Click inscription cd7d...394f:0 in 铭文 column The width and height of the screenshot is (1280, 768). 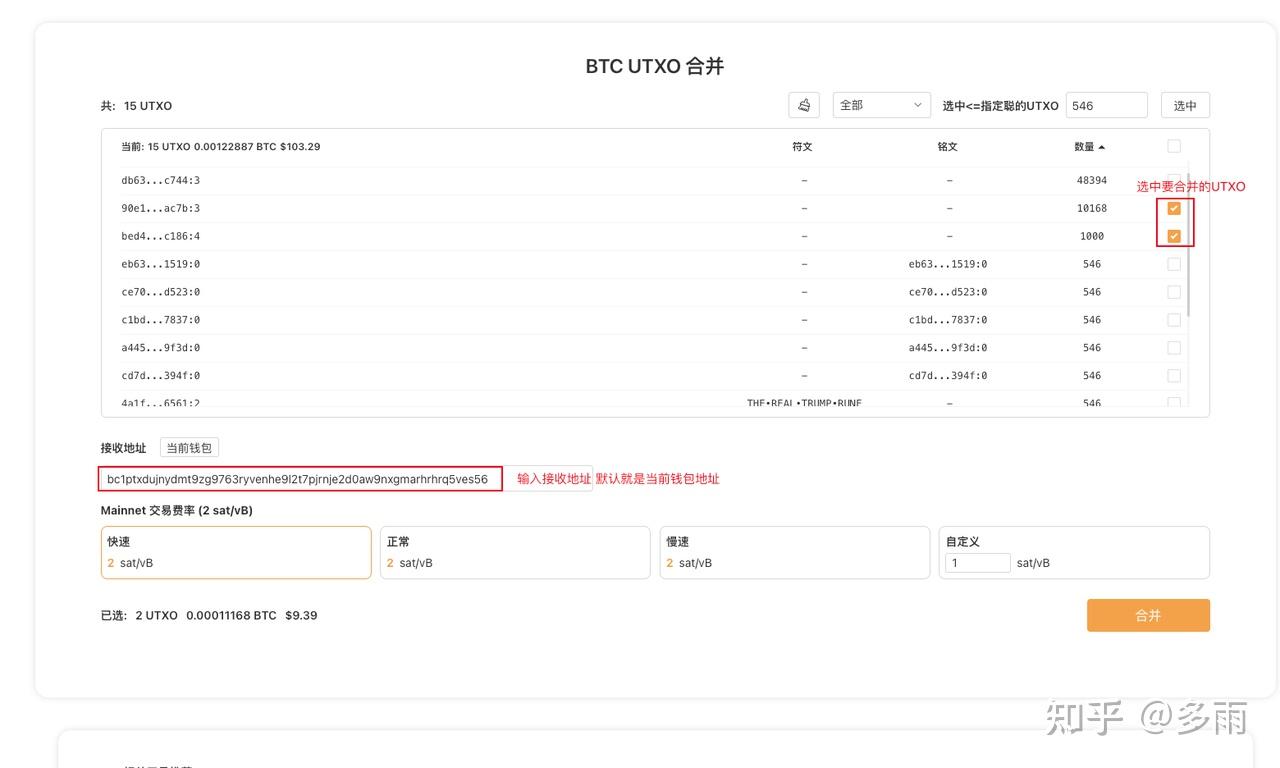point(948,376)
